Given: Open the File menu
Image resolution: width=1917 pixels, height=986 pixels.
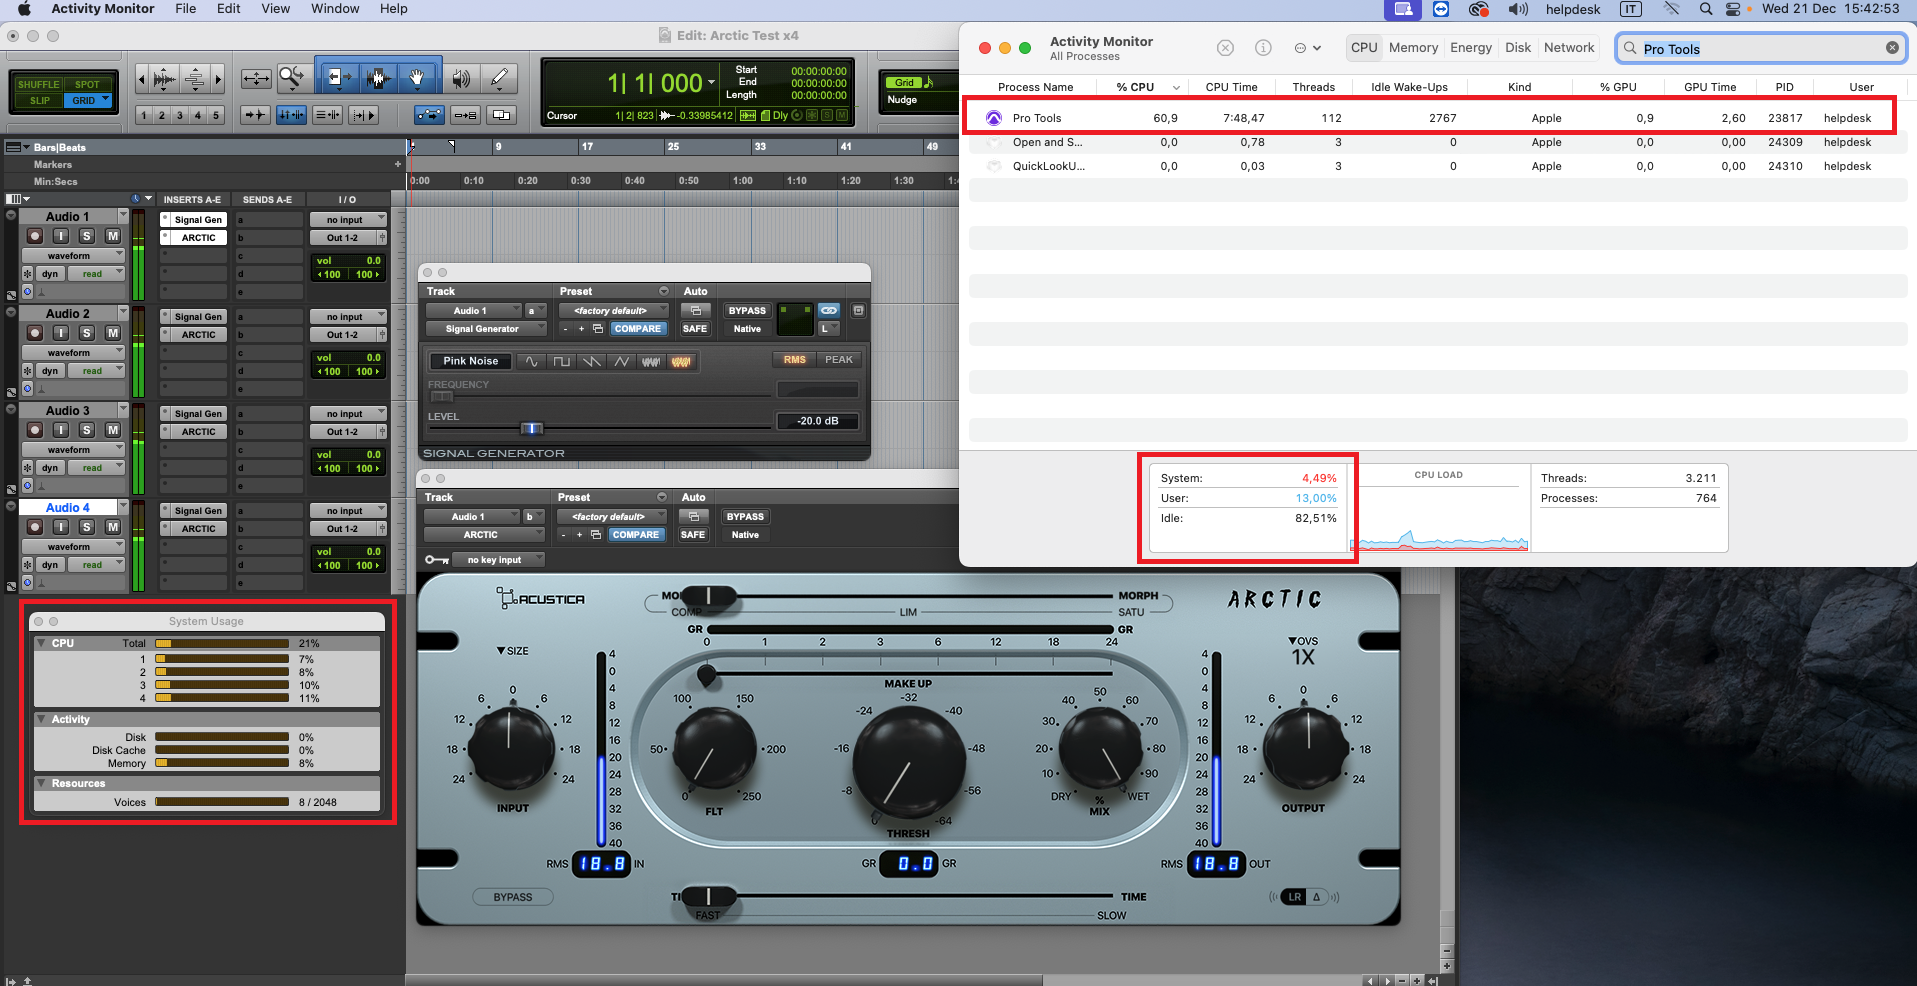Looking at the screenshot, I should click(186, 9).
